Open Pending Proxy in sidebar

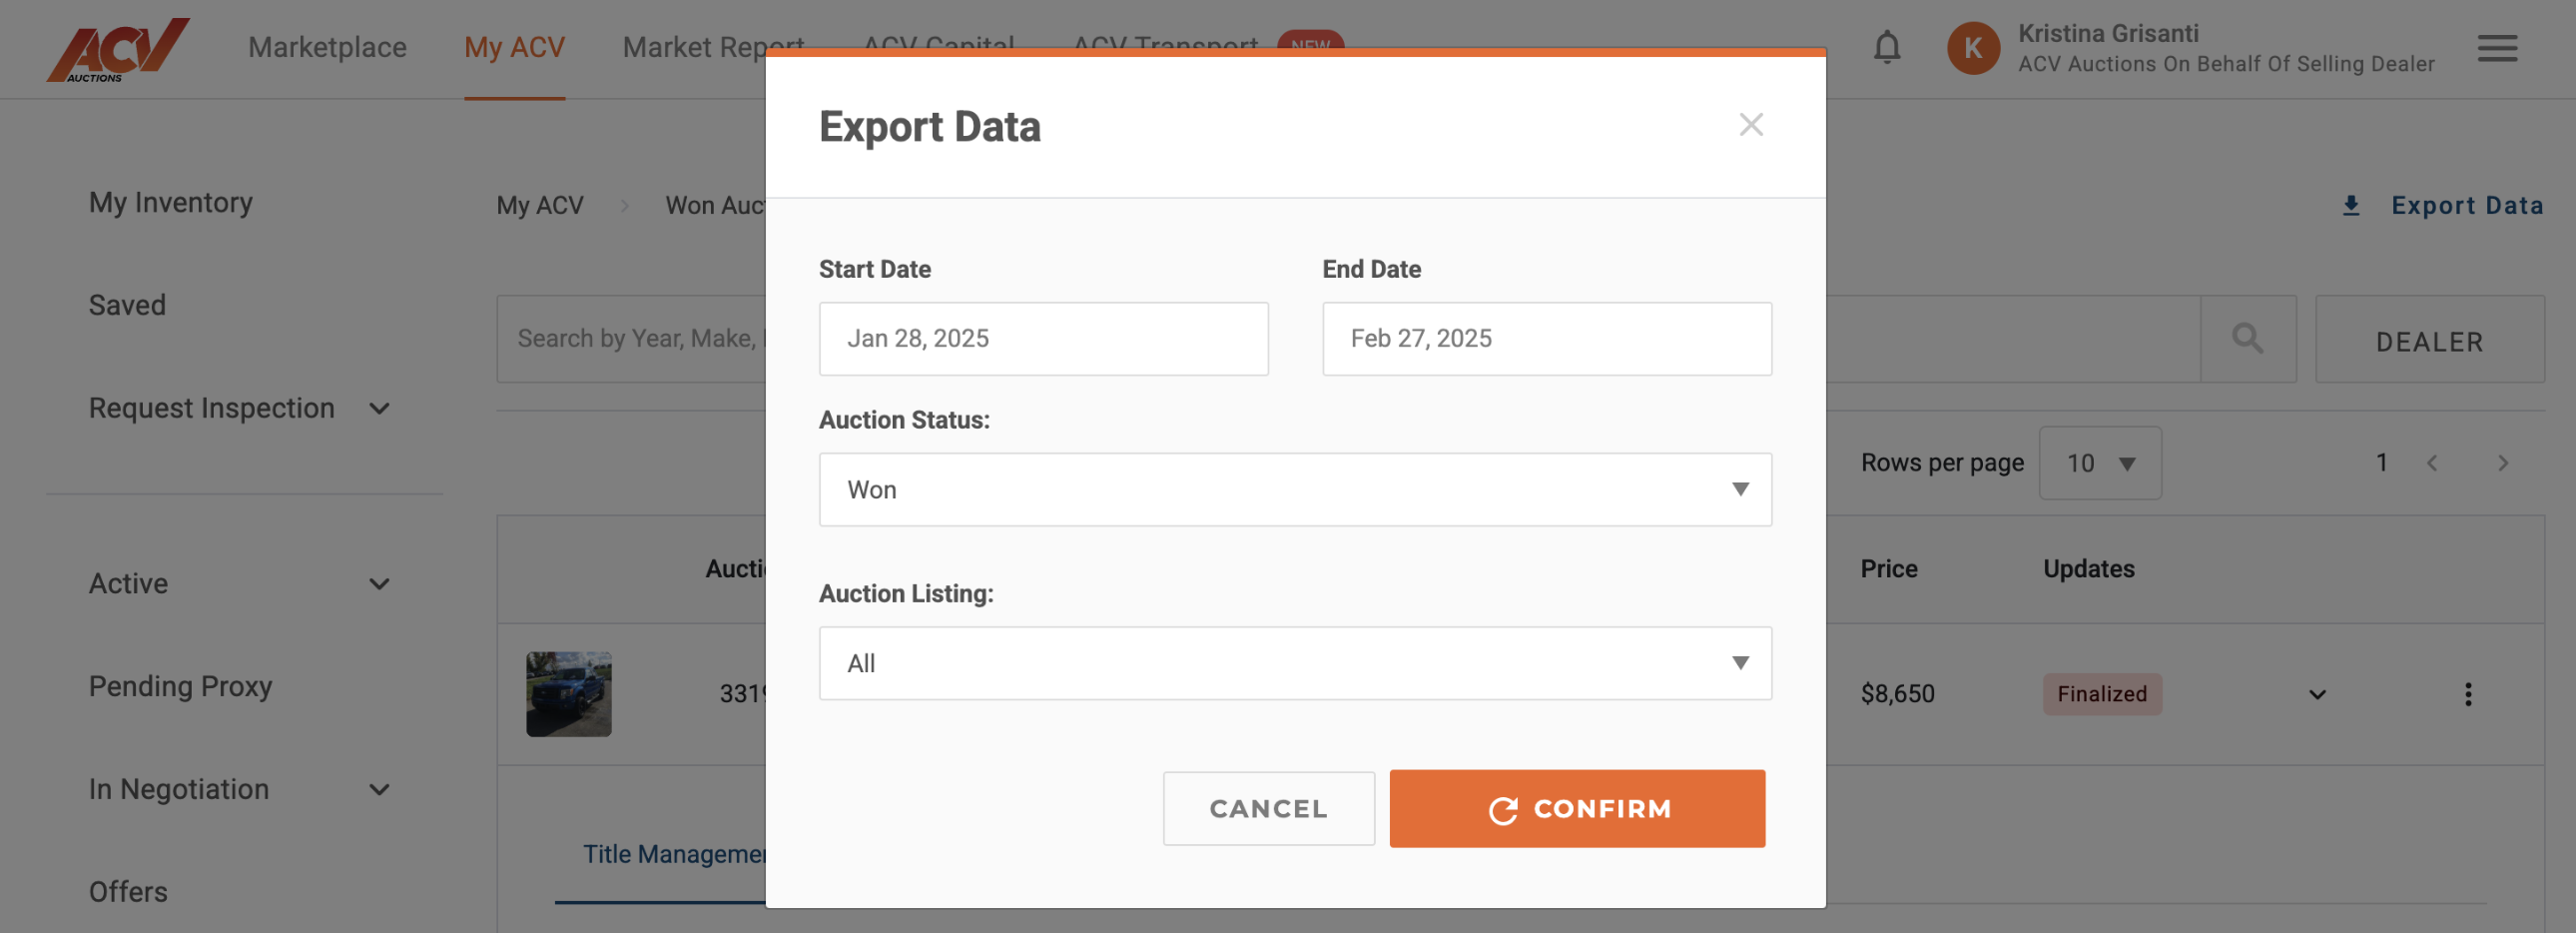click(x=180, y=686)
